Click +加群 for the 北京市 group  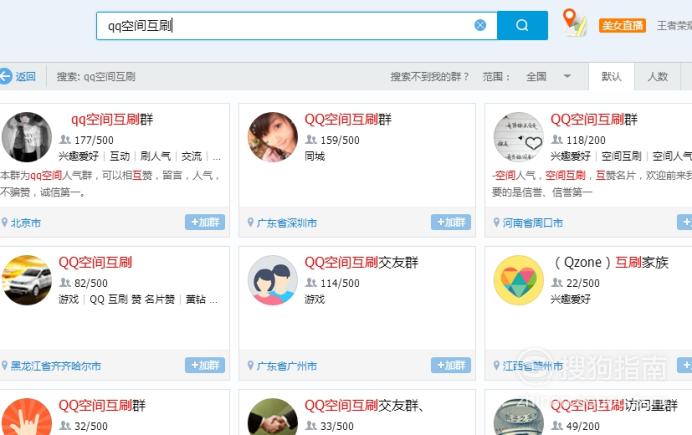205,222
